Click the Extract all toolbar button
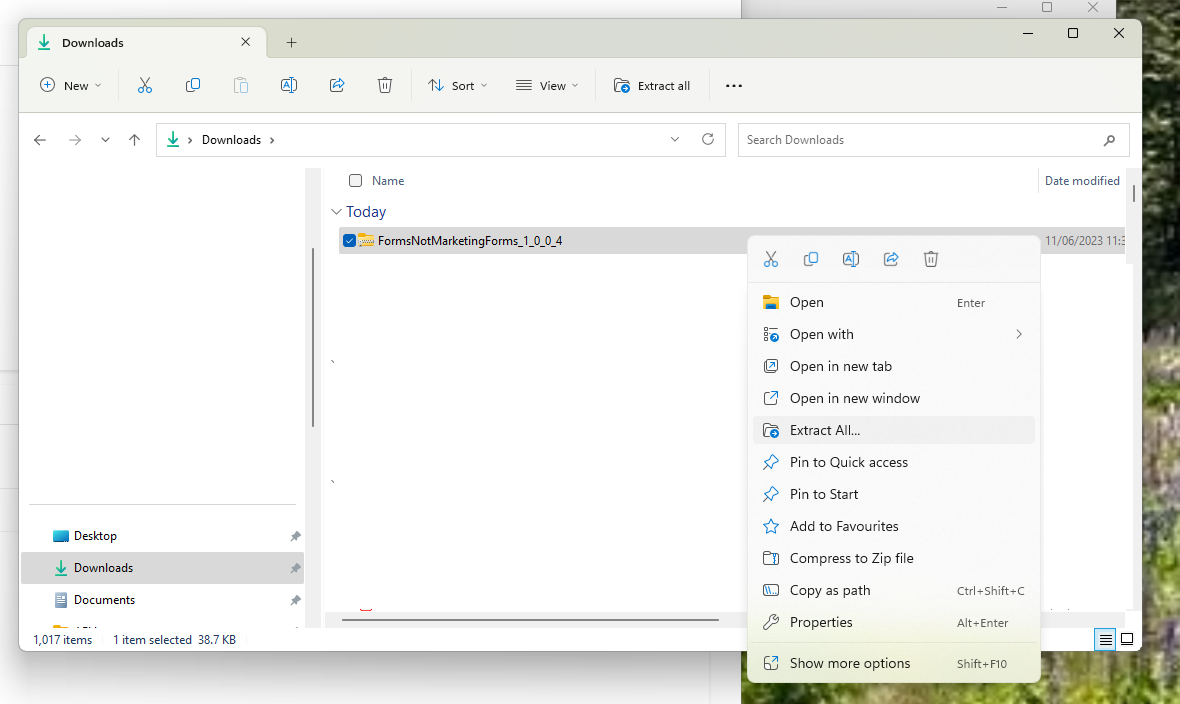This screenshot has width=1180, height=704. coord(652,86)
